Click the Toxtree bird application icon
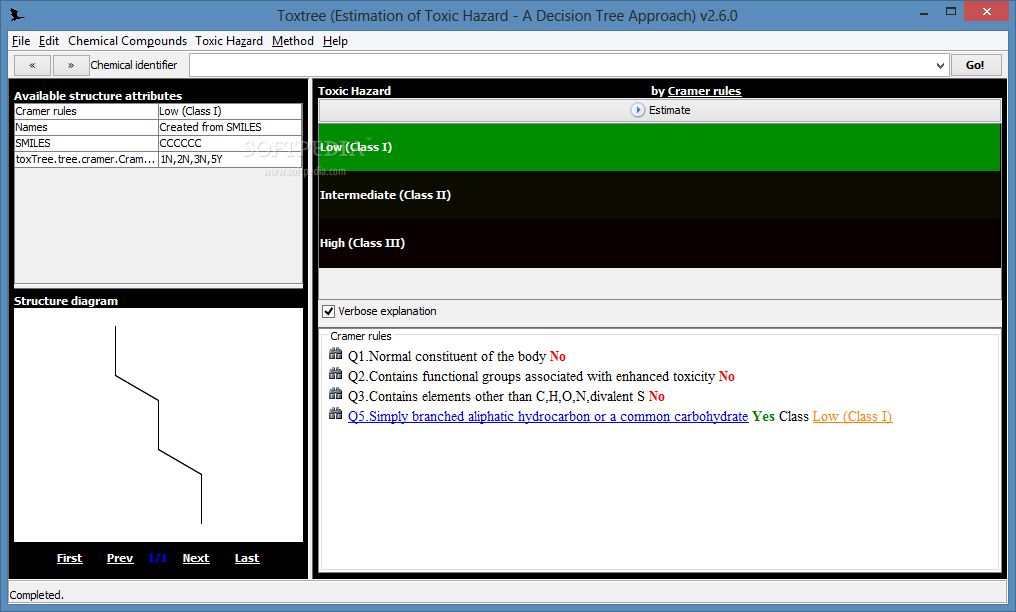This screenshot has height=612, width=1016. point(17,15)
